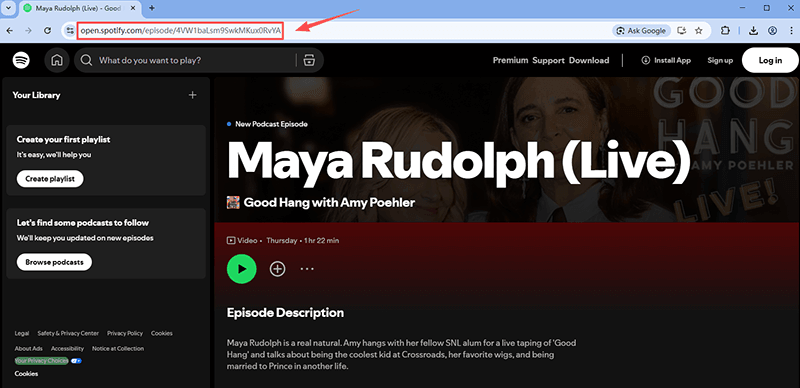Open the Privacy Policy footer link

coord(125,333)
